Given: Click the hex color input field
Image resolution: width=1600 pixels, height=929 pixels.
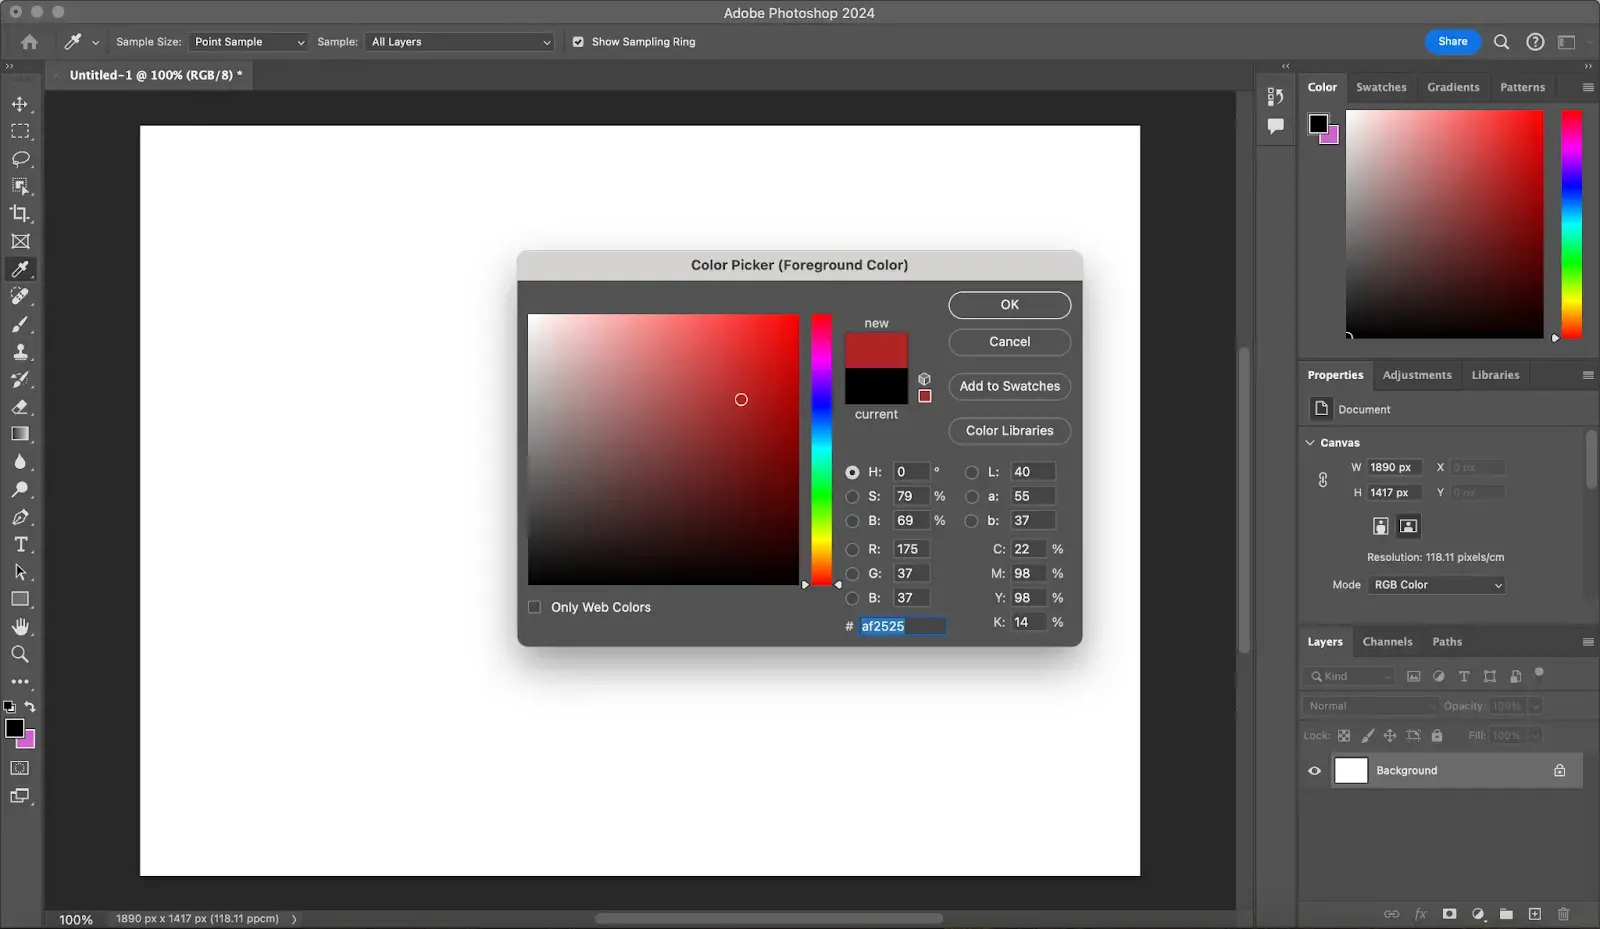Looking at the screenshot, I should 902,626.
